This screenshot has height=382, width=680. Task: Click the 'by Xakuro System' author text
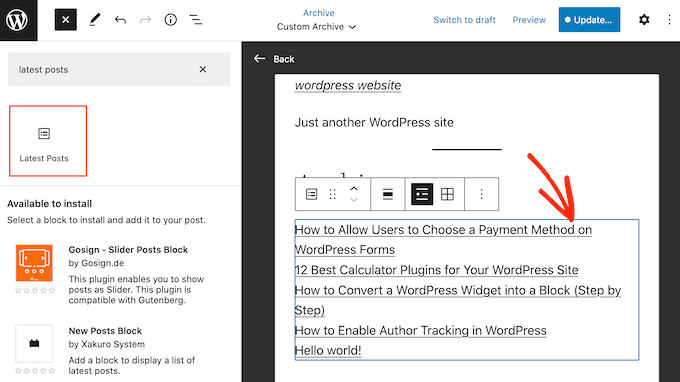point(107,344)
